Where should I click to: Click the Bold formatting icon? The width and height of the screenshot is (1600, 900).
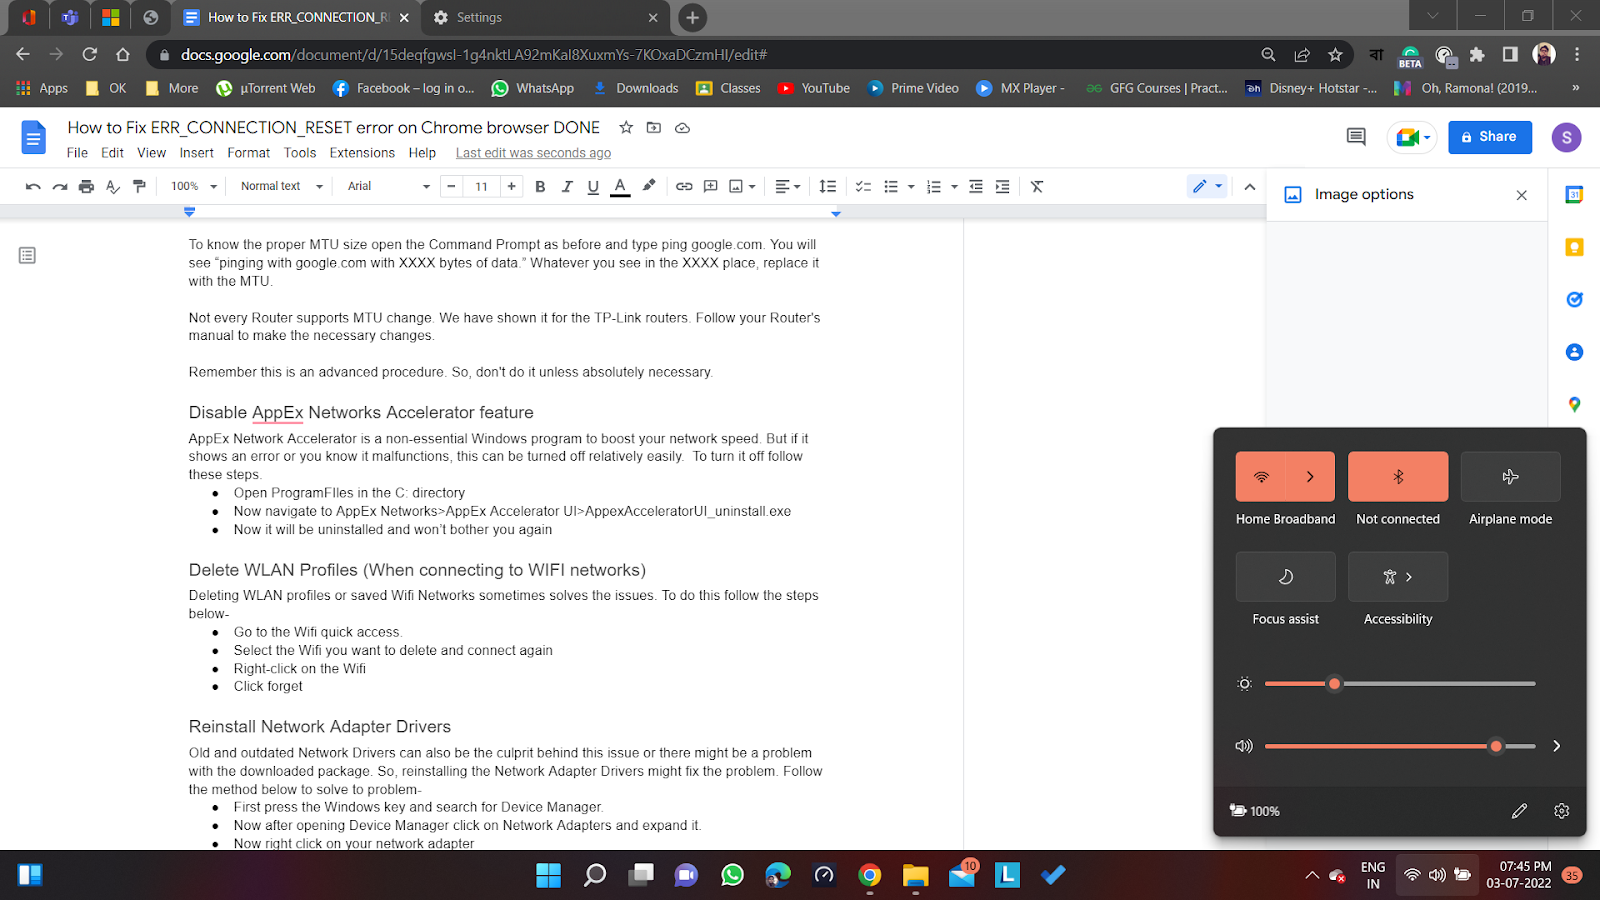coord(540,186)
